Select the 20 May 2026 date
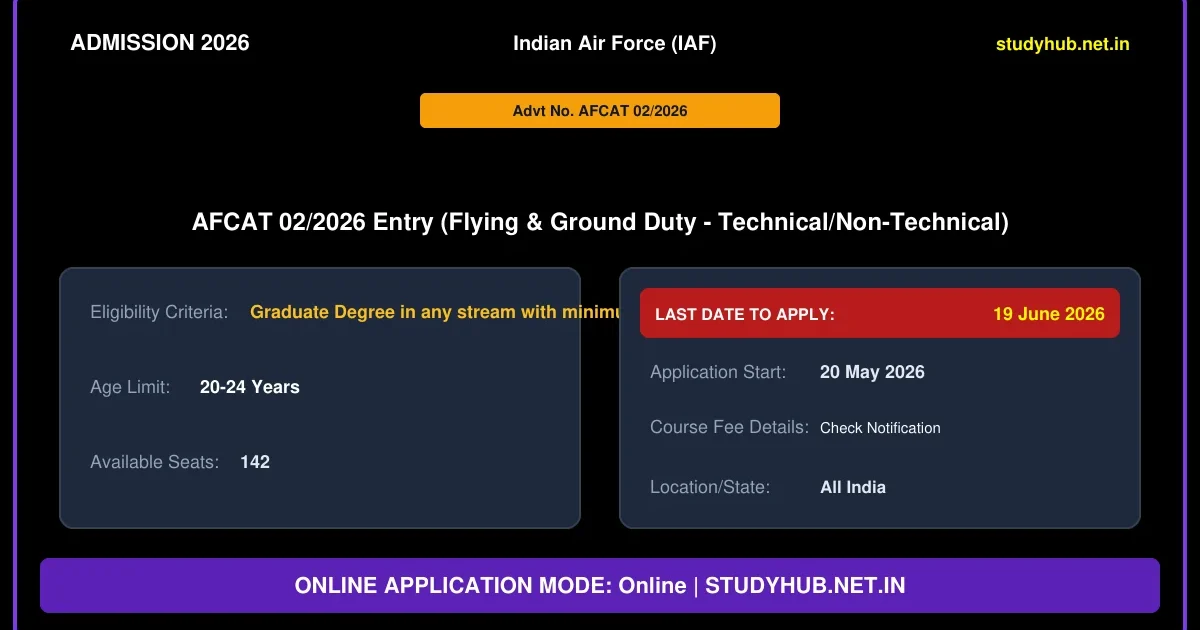 point(872,372)
